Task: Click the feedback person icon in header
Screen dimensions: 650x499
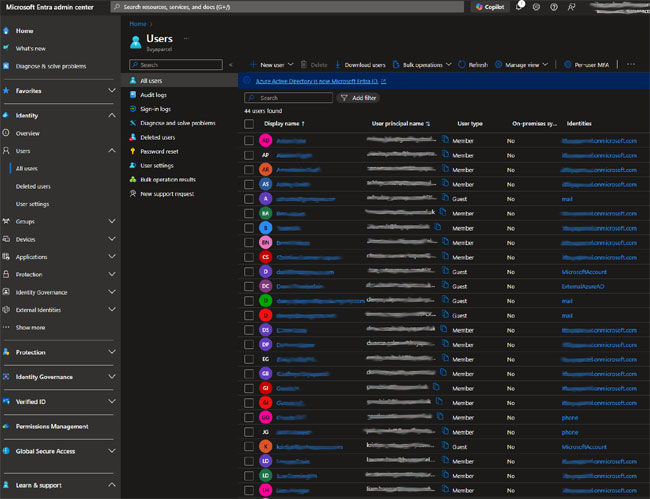Action: click(x=571, y=7)
